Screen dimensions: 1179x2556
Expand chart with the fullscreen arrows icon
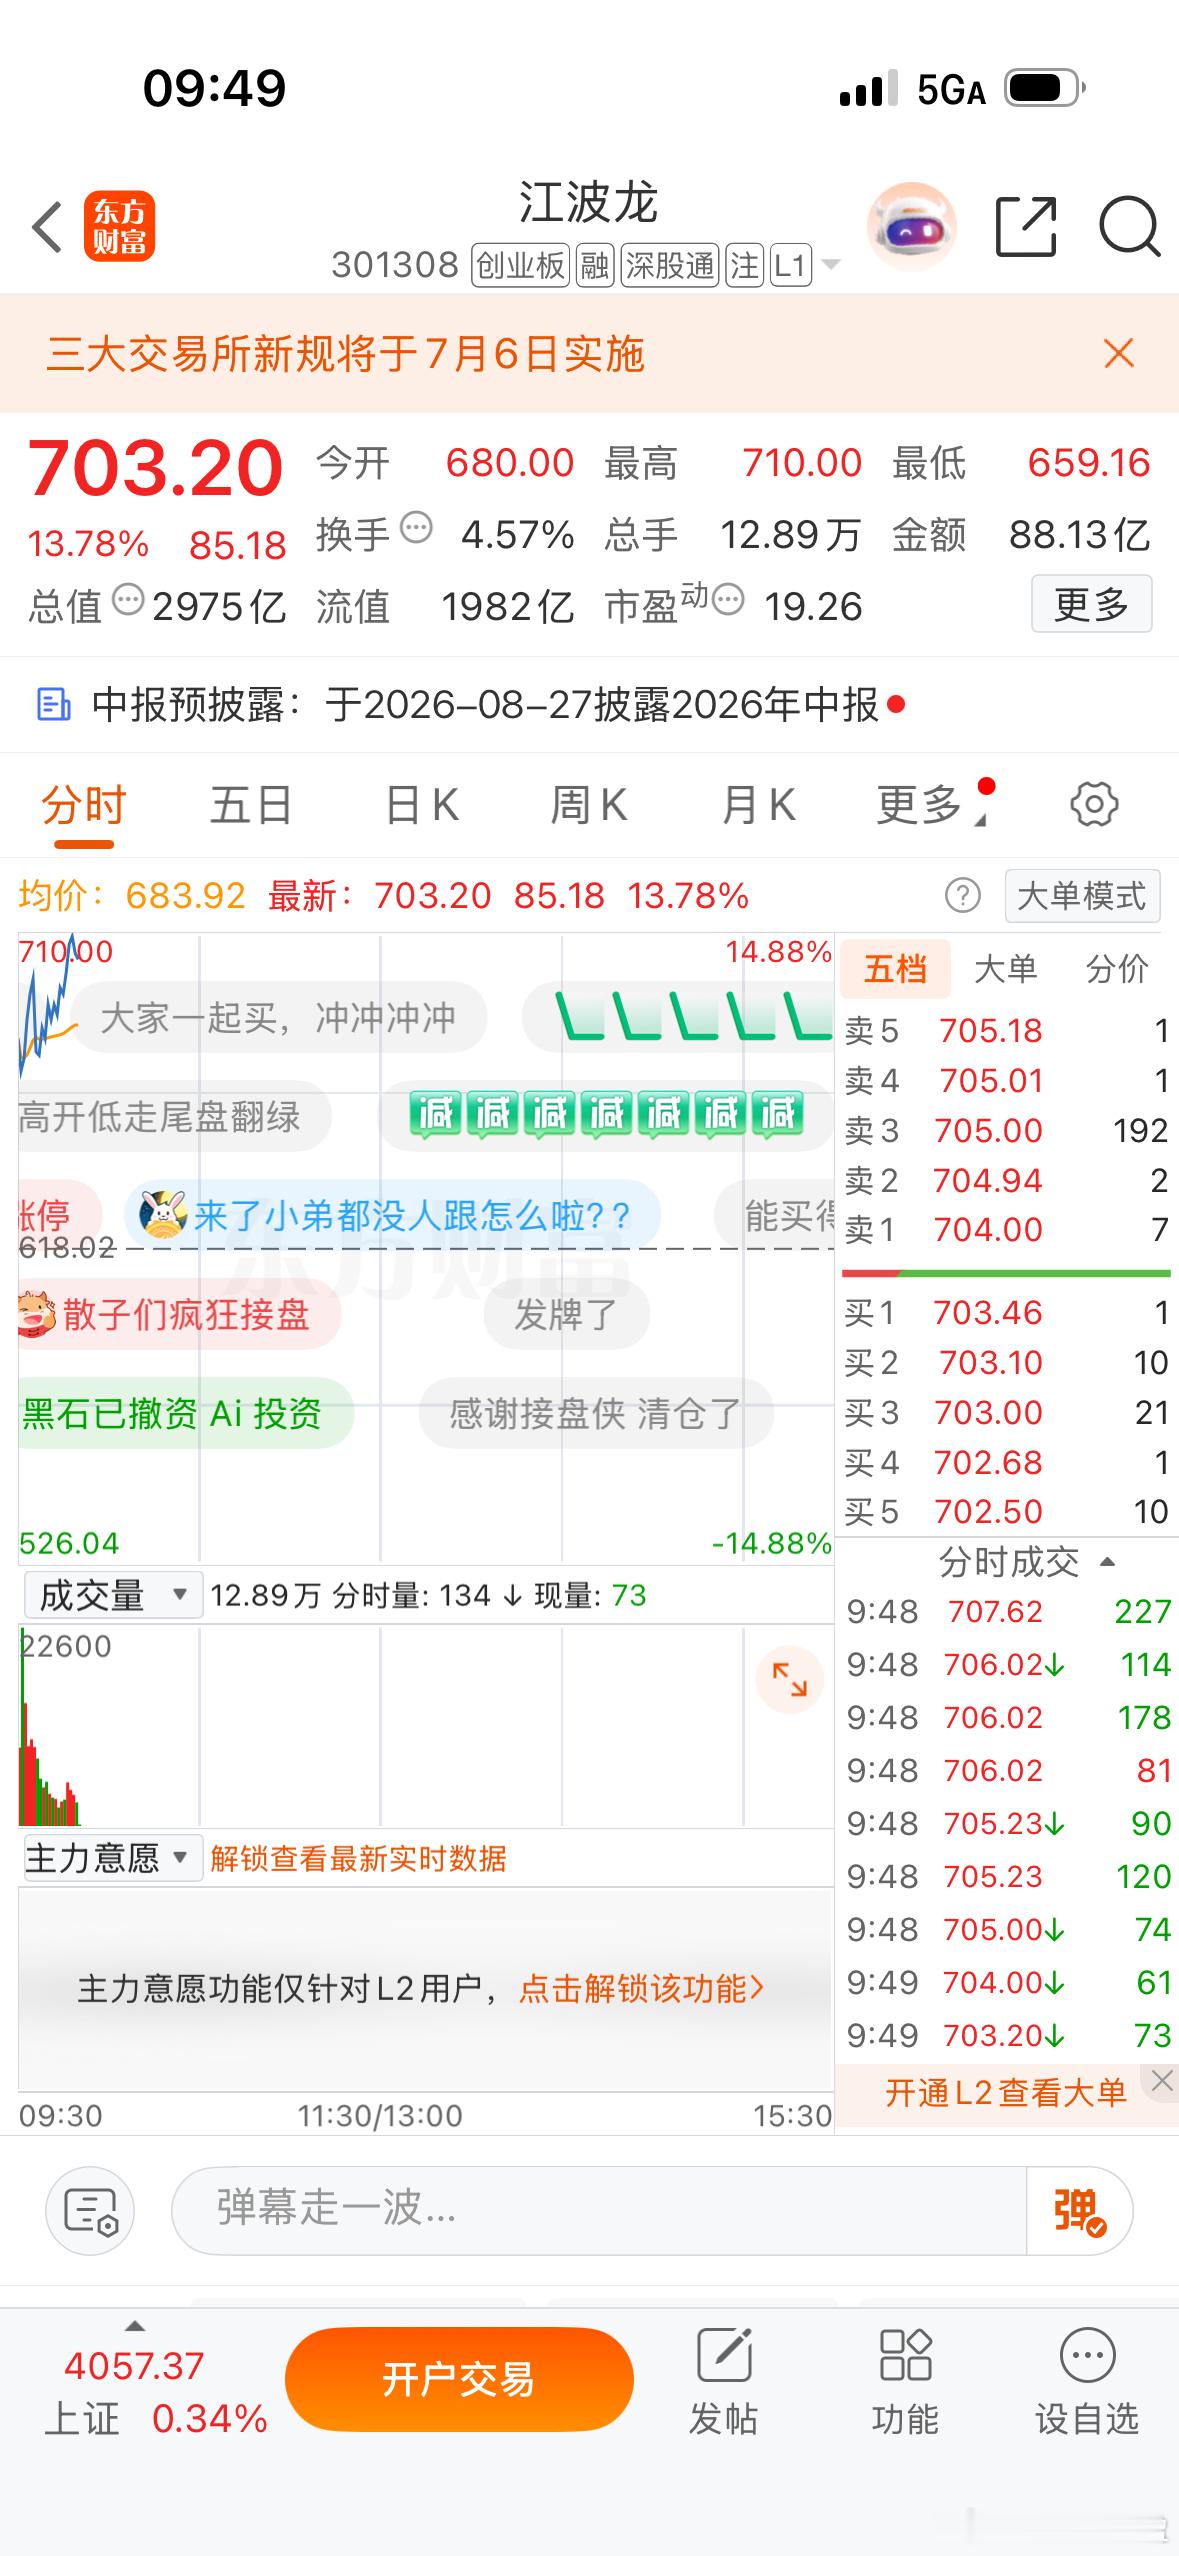point(789,1679)
